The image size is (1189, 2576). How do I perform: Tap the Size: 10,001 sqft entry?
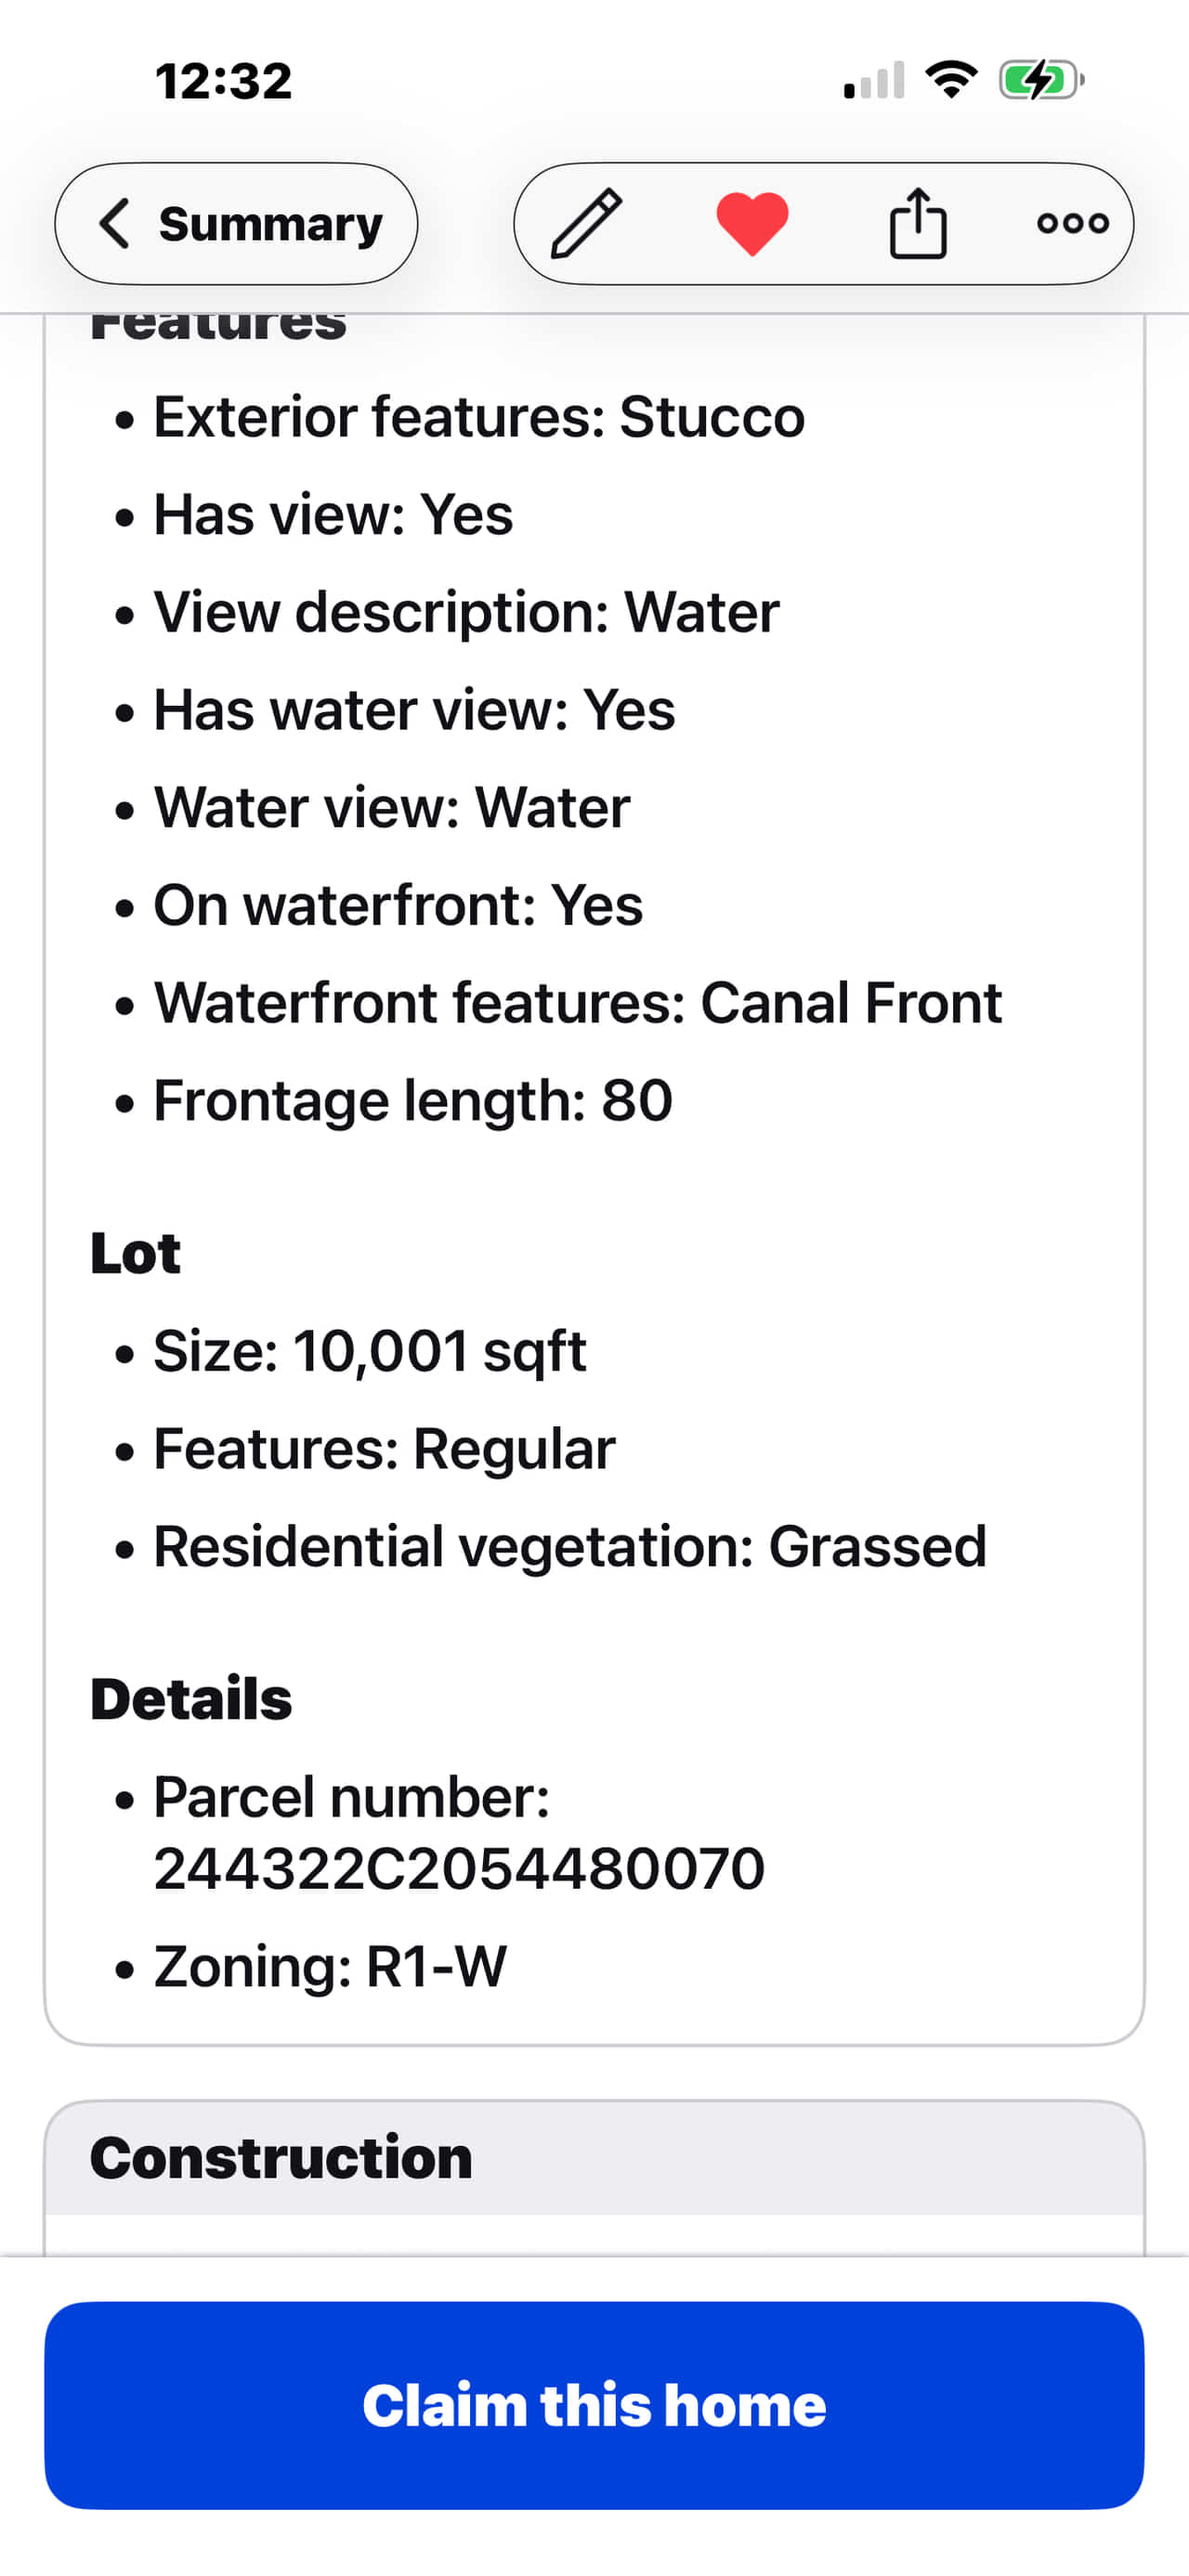[369, 1351]
